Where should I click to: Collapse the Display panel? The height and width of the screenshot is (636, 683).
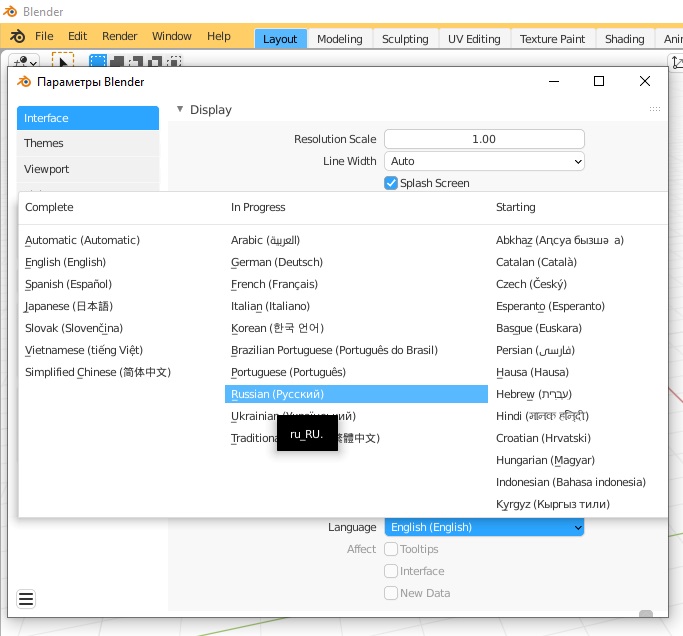click(x=180, y=109)
